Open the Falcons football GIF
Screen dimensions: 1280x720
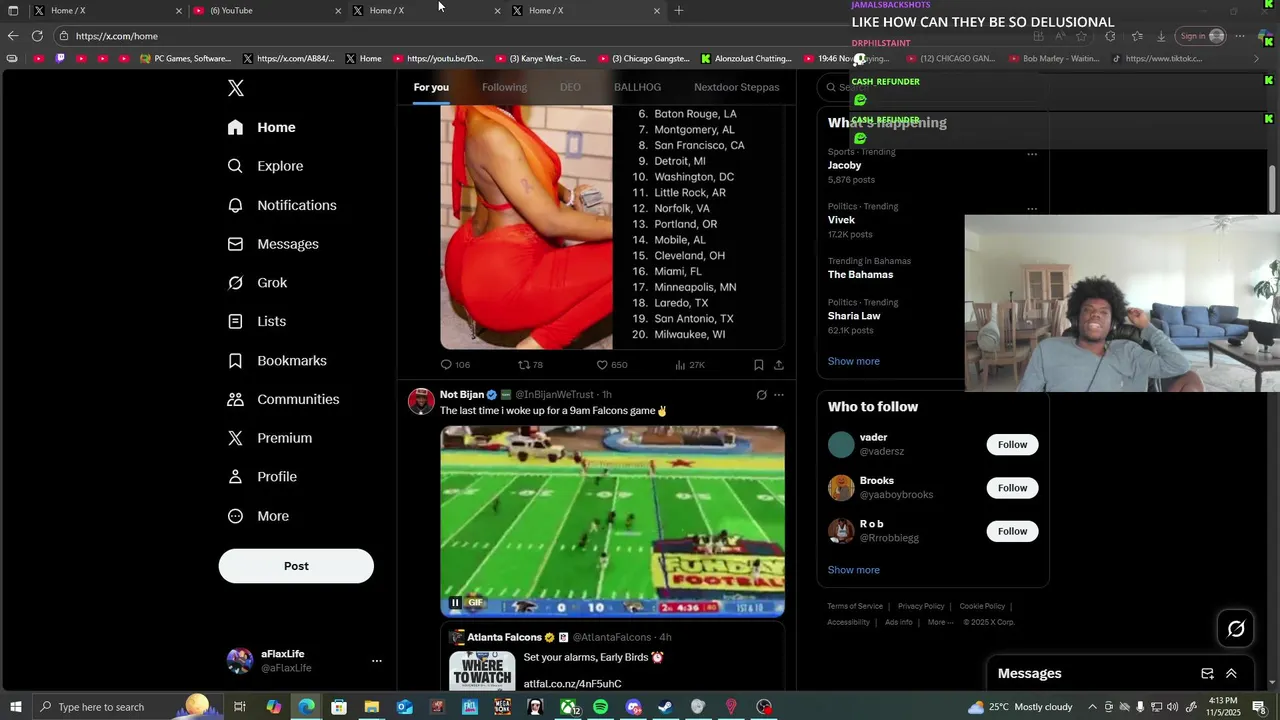pos(612,521)
